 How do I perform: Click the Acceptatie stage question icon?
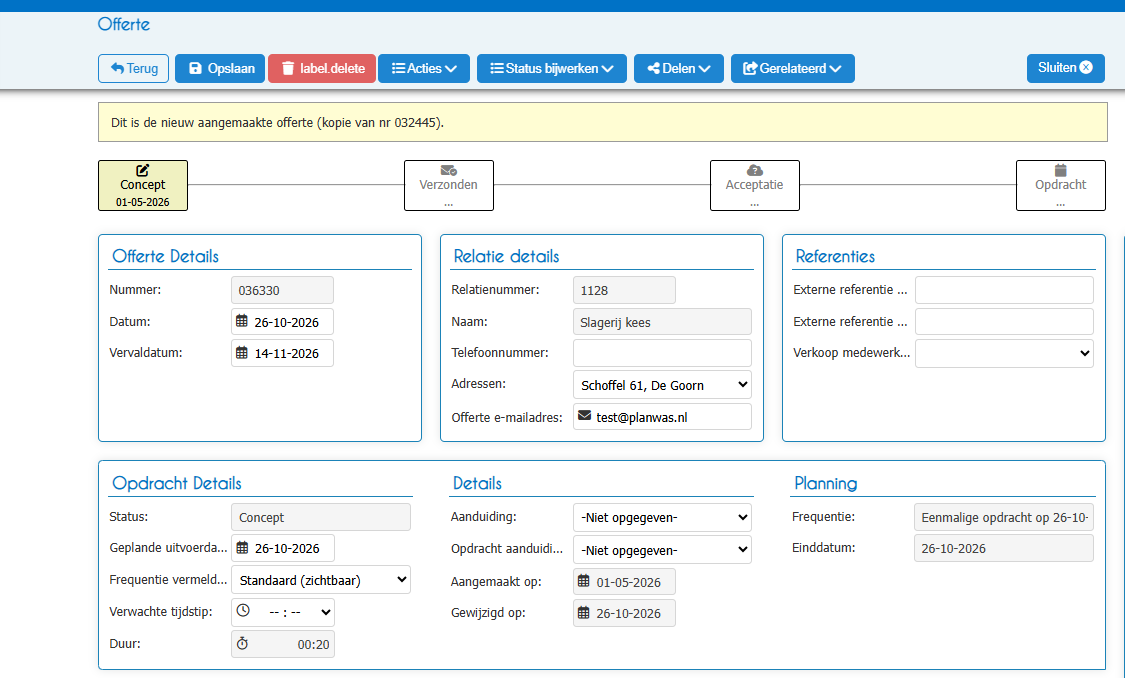[x=754, y=170]
